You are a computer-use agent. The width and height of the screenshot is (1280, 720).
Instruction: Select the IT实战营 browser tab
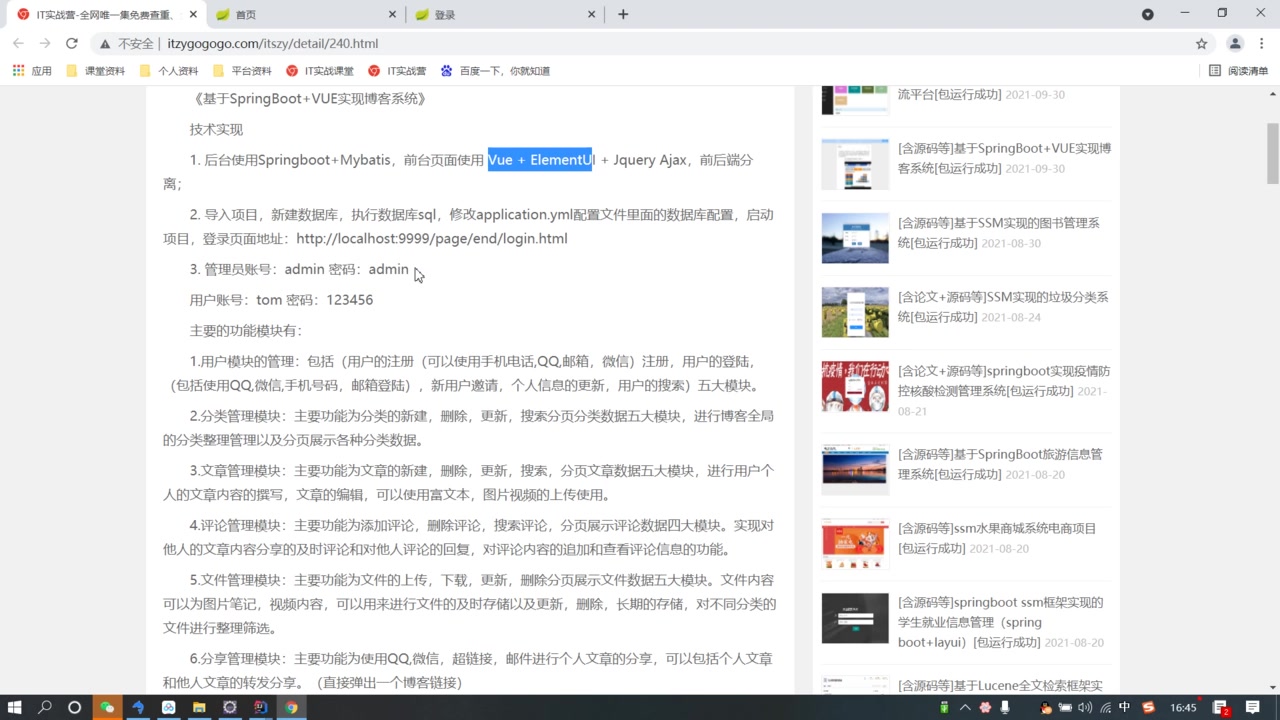(105, 14)
